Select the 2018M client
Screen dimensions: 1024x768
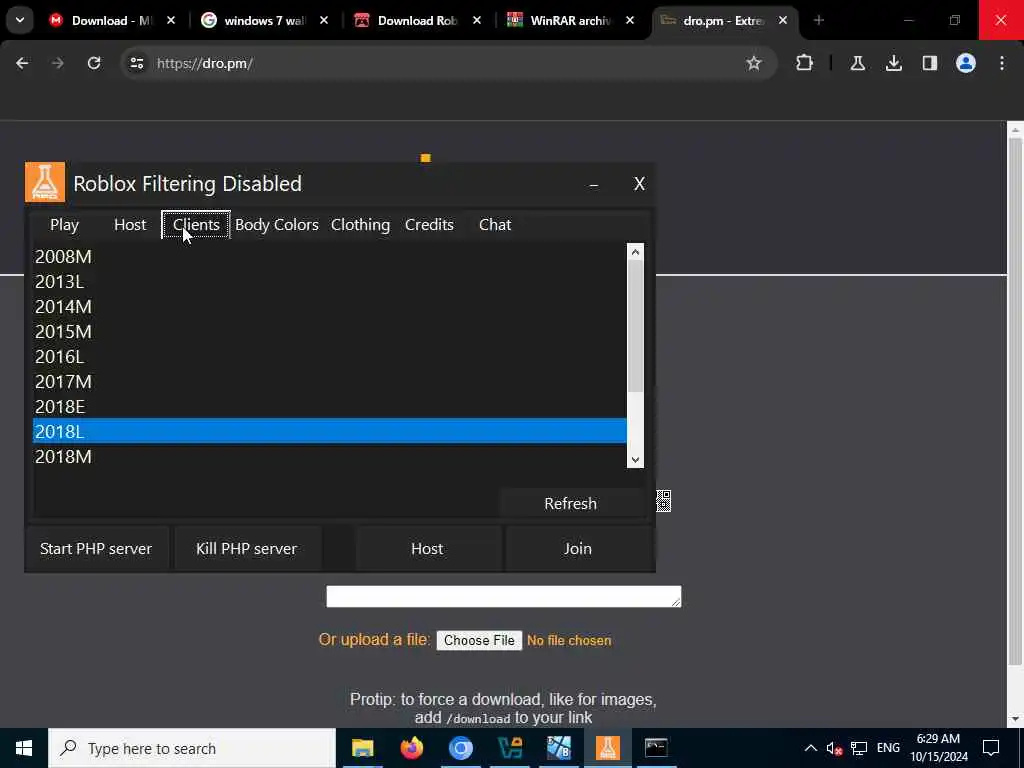(x=330, y=456)
